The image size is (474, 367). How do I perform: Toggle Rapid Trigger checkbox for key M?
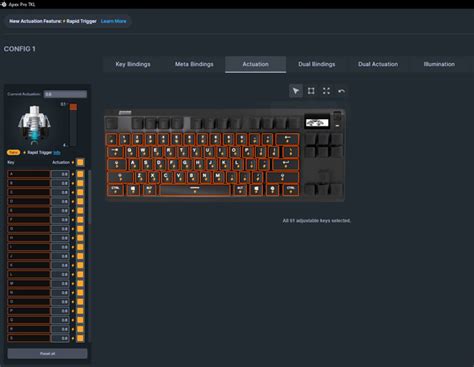(x=80, y=283)
